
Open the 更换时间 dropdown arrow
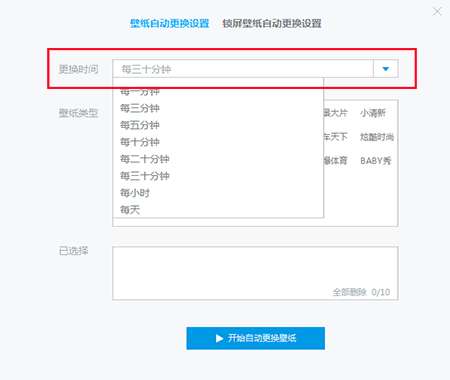pos(386,69)
